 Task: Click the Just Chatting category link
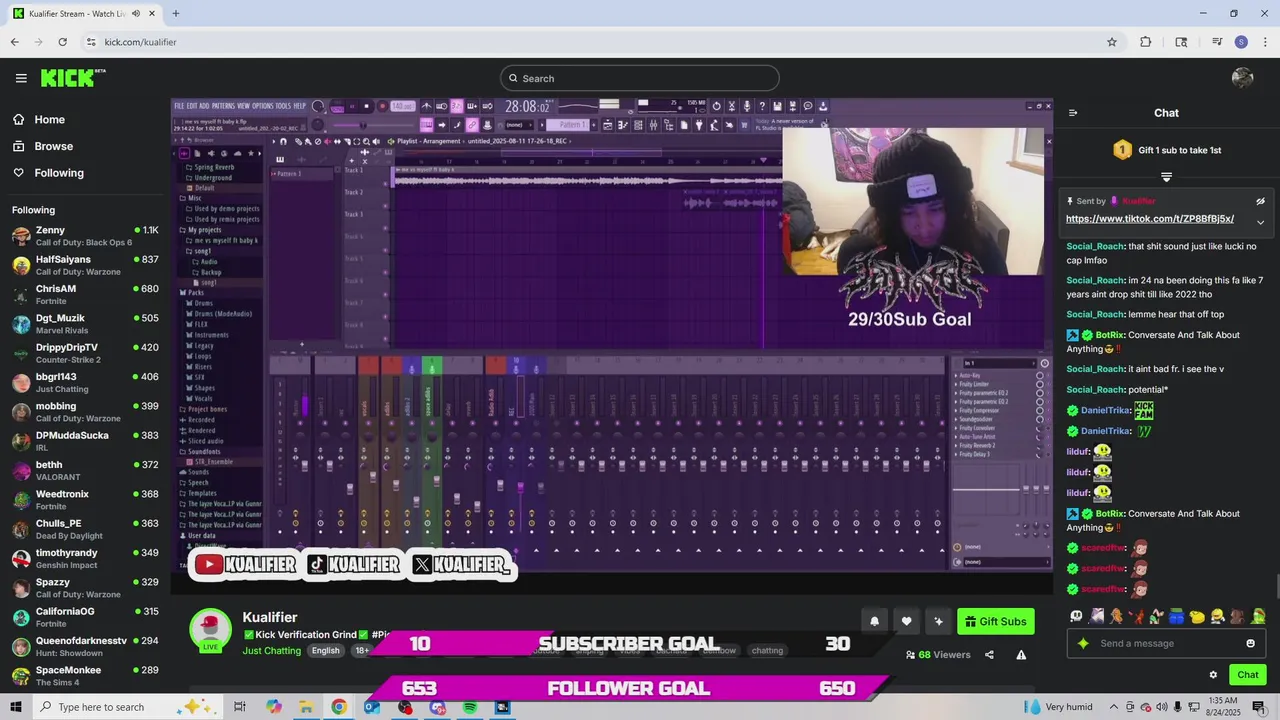271,651
